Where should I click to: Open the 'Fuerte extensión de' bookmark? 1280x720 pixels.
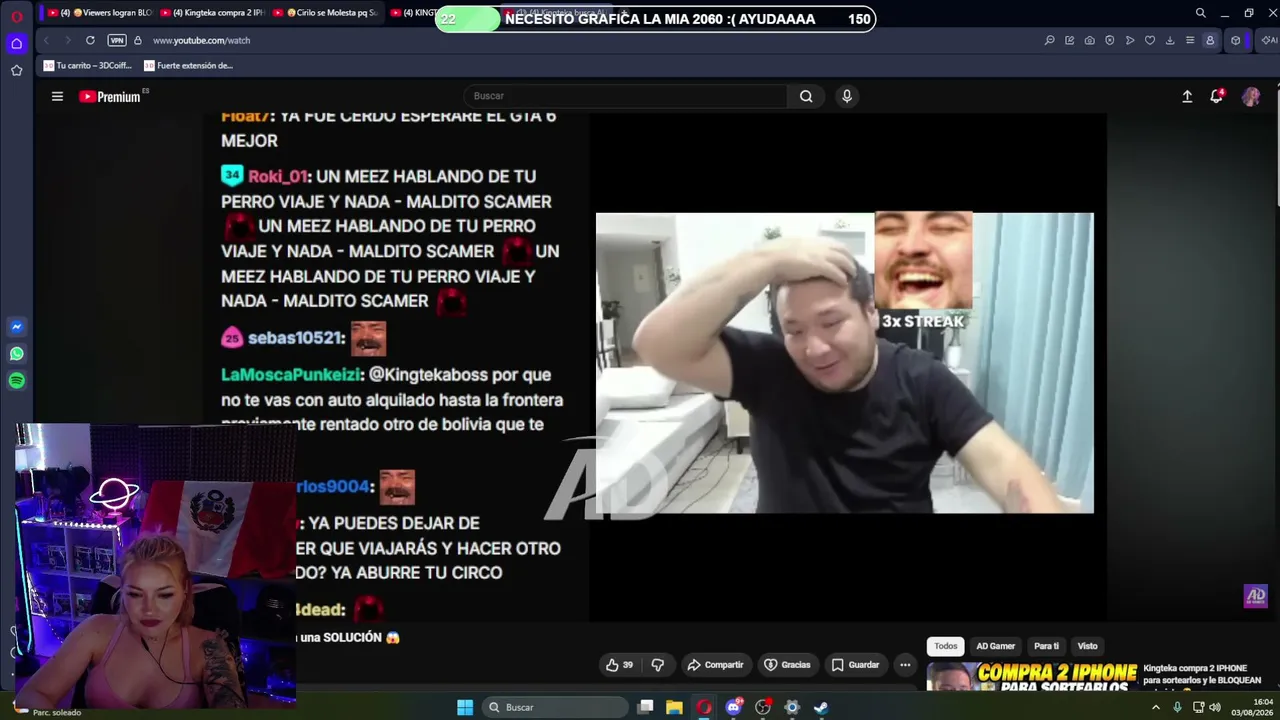(188, 66)
